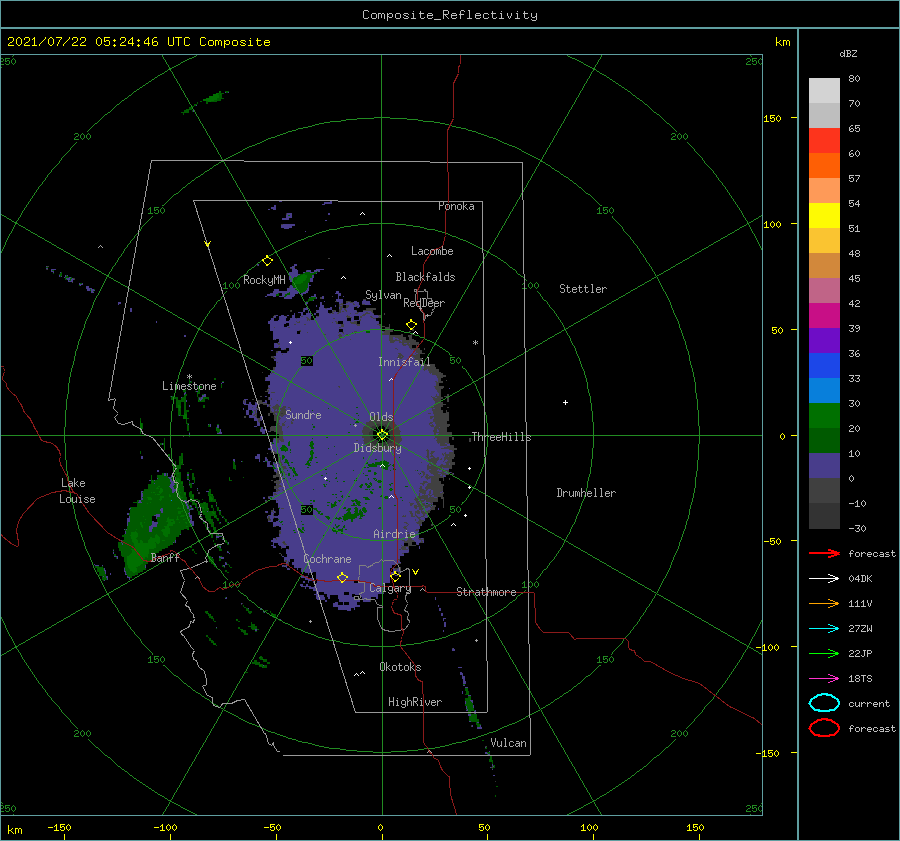Screen dimensions: 900x841
Task: Click the ThreeHills city label
Action: pyautogui.click(x=502, y=437)
